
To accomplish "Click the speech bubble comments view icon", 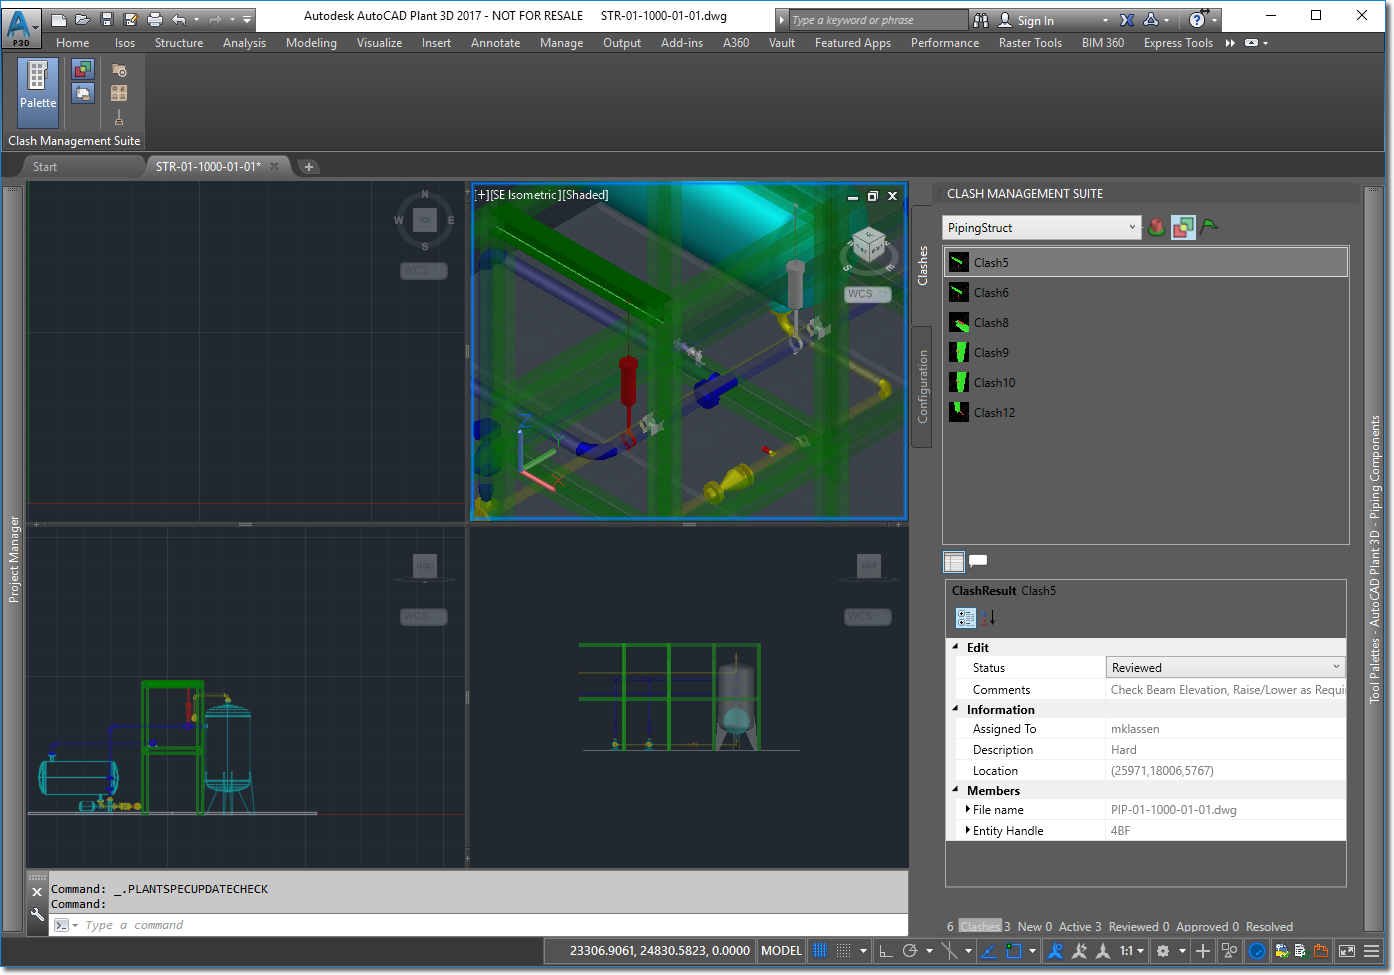I will tap(978, 561).
